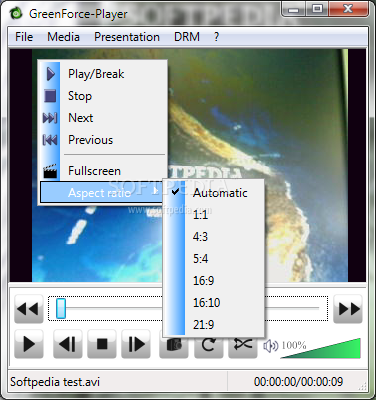Set aspect ratio to 16:10
The height and width of the screenshot is (400, 376).
pyautogui.click(x=214, y=303)
